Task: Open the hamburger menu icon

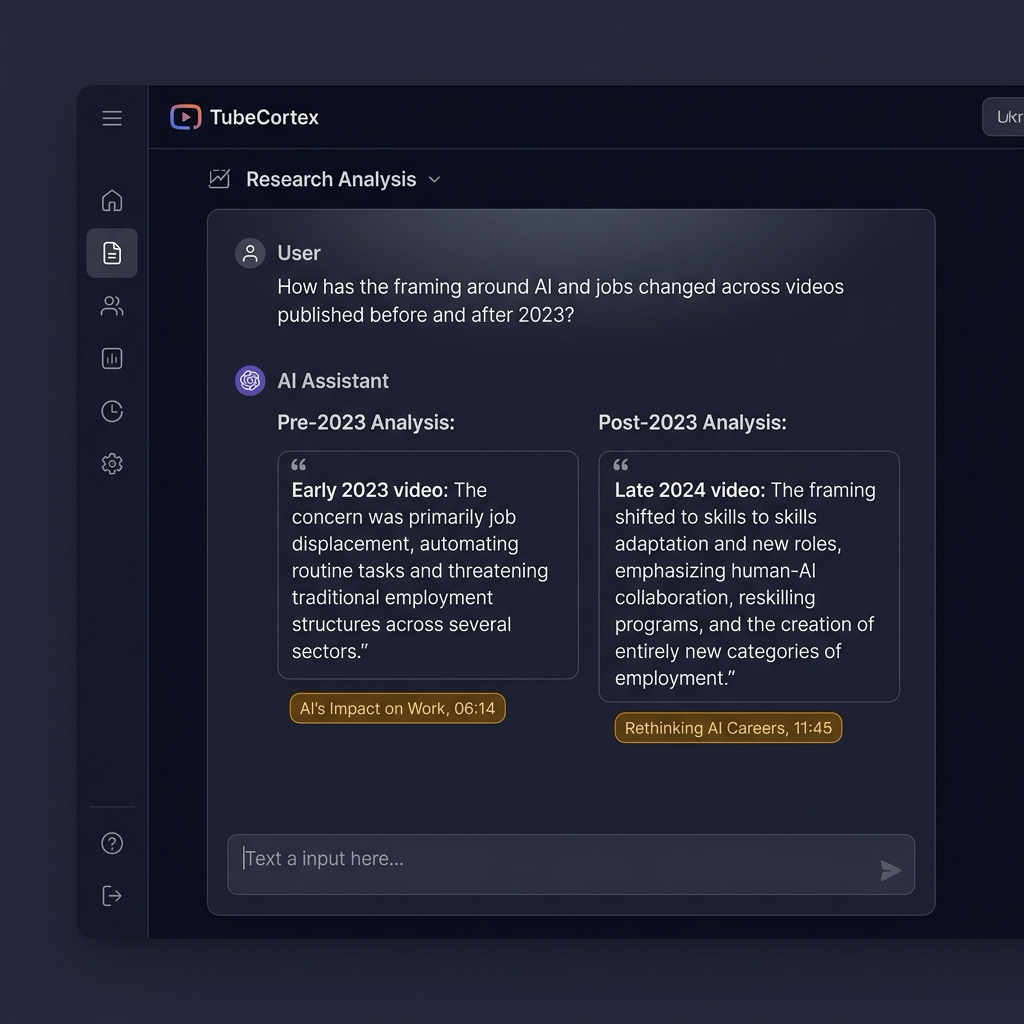Action: [x=112, y=118]
